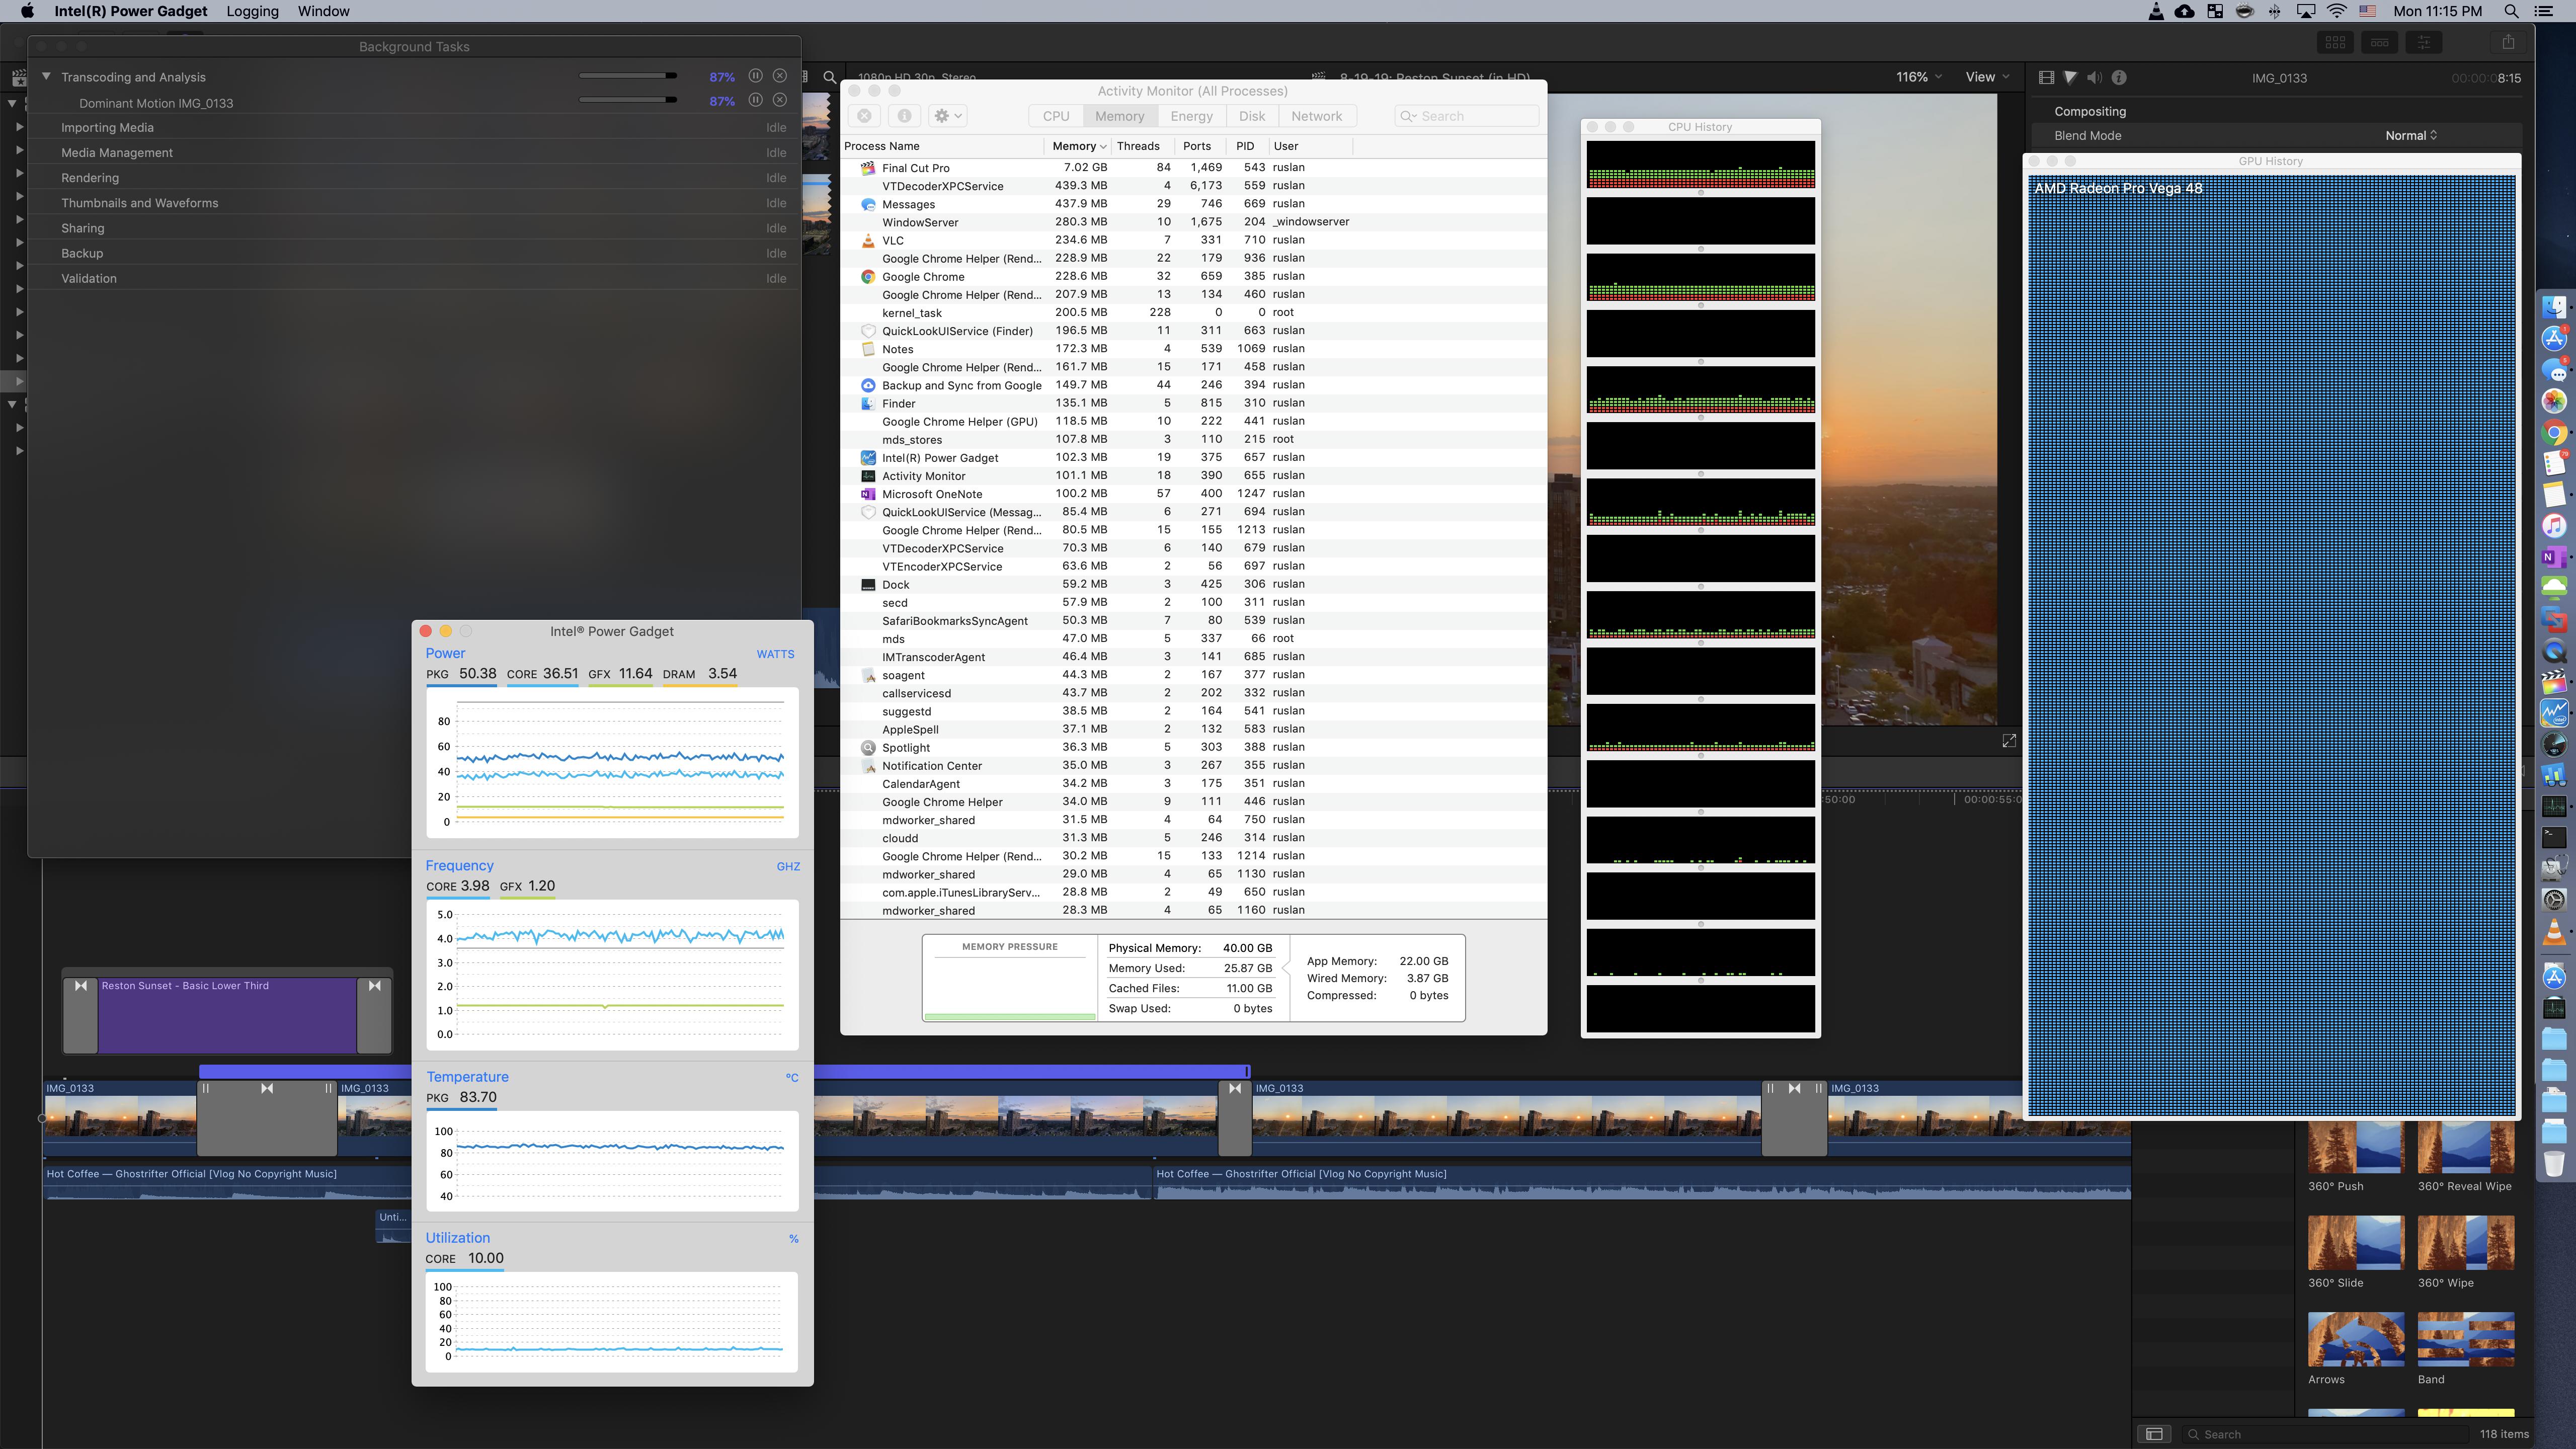Open the Blend Mode Normal dropdown

2410,135
